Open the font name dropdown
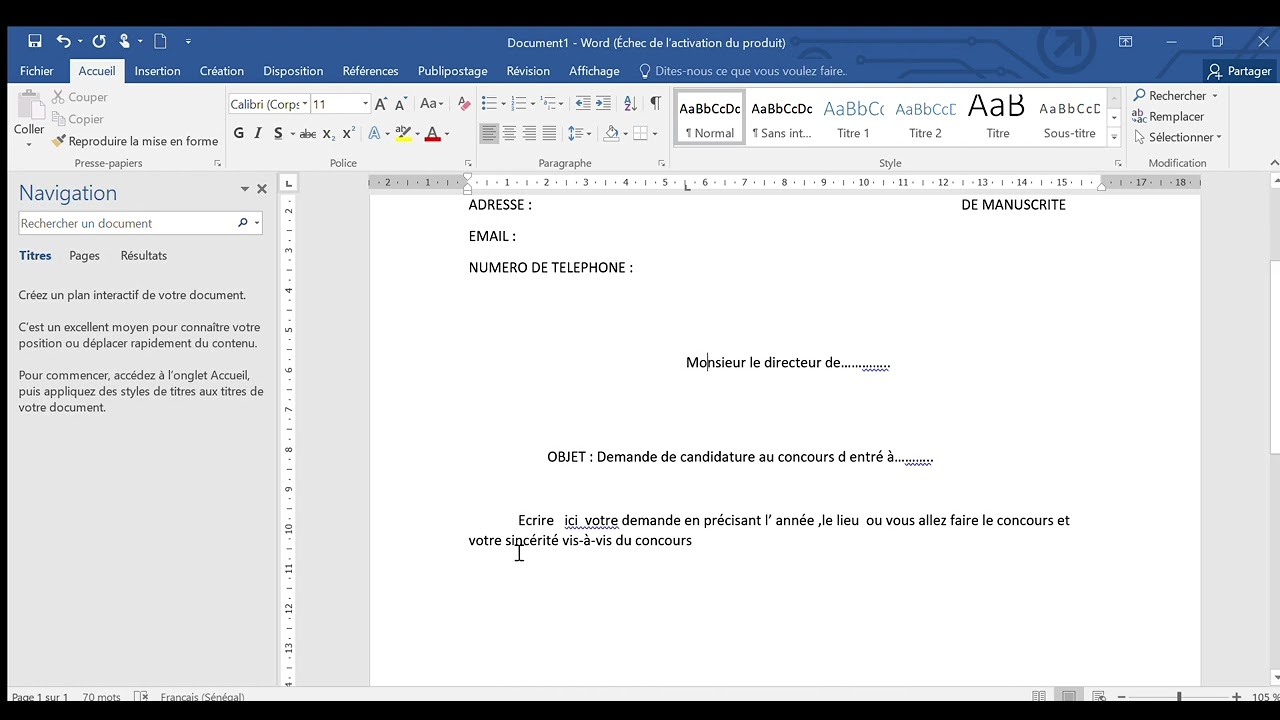The height and width of the screenshot is (720, 1280). point(305,104)
